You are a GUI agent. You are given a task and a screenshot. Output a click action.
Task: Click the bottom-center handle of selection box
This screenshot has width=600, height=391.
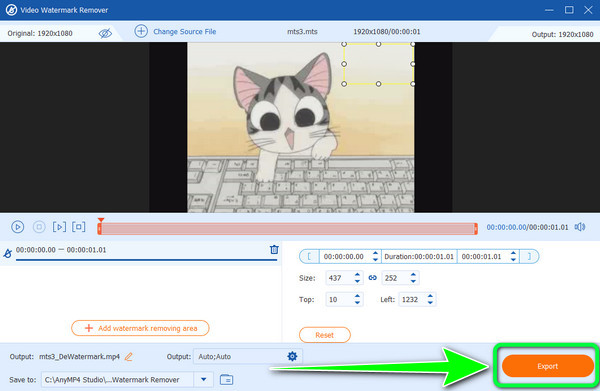tap(378, 83)
